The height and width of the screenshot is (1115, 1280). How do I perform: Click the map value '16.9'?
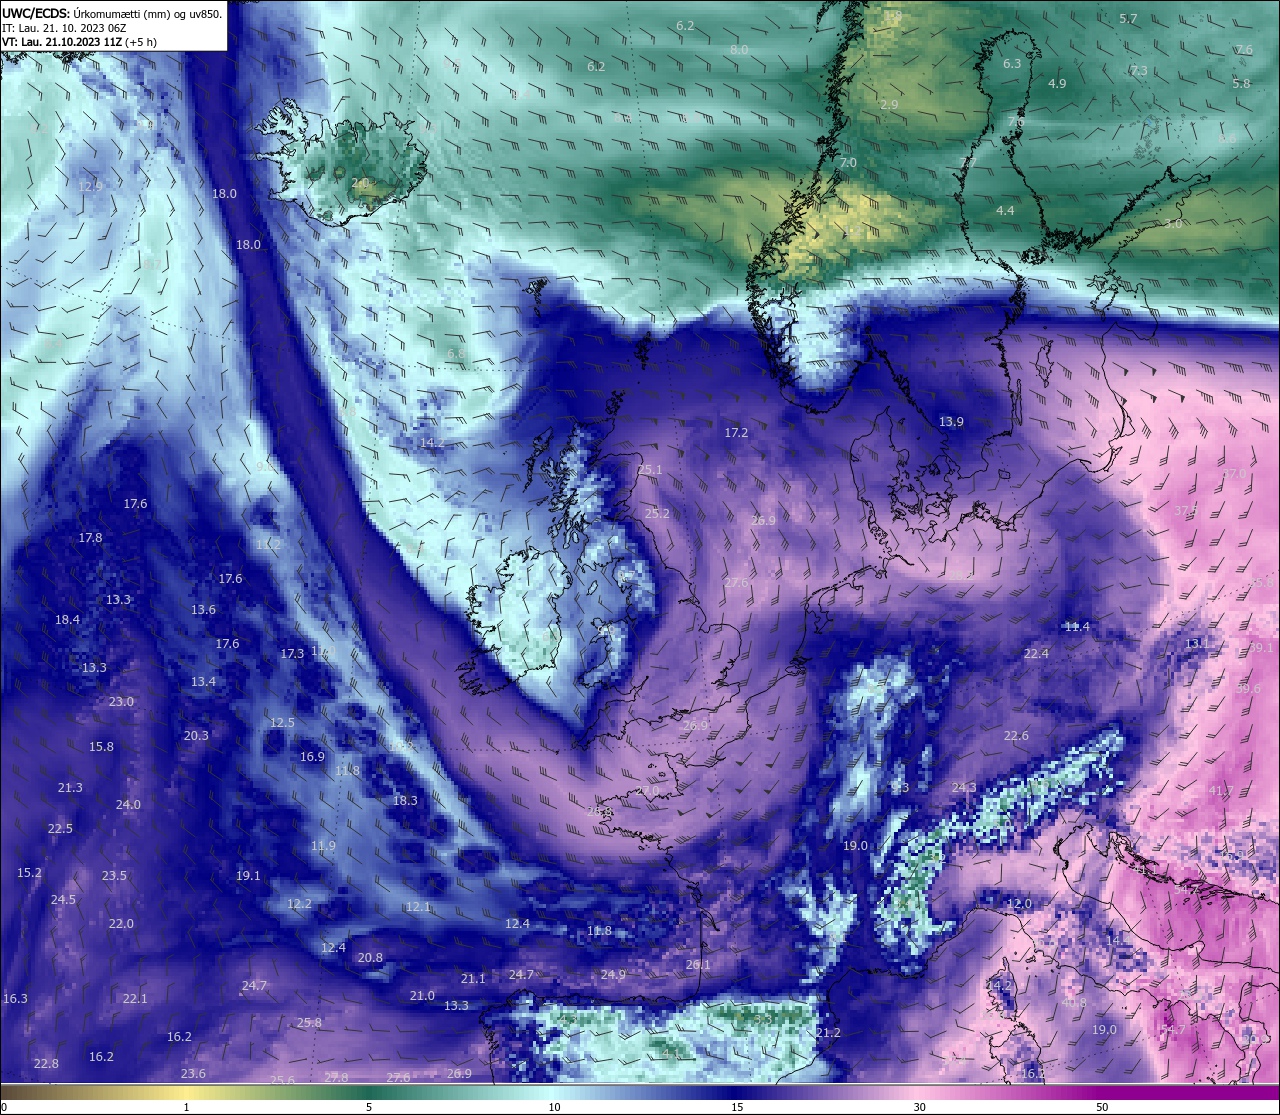click(x=312, y=757)
